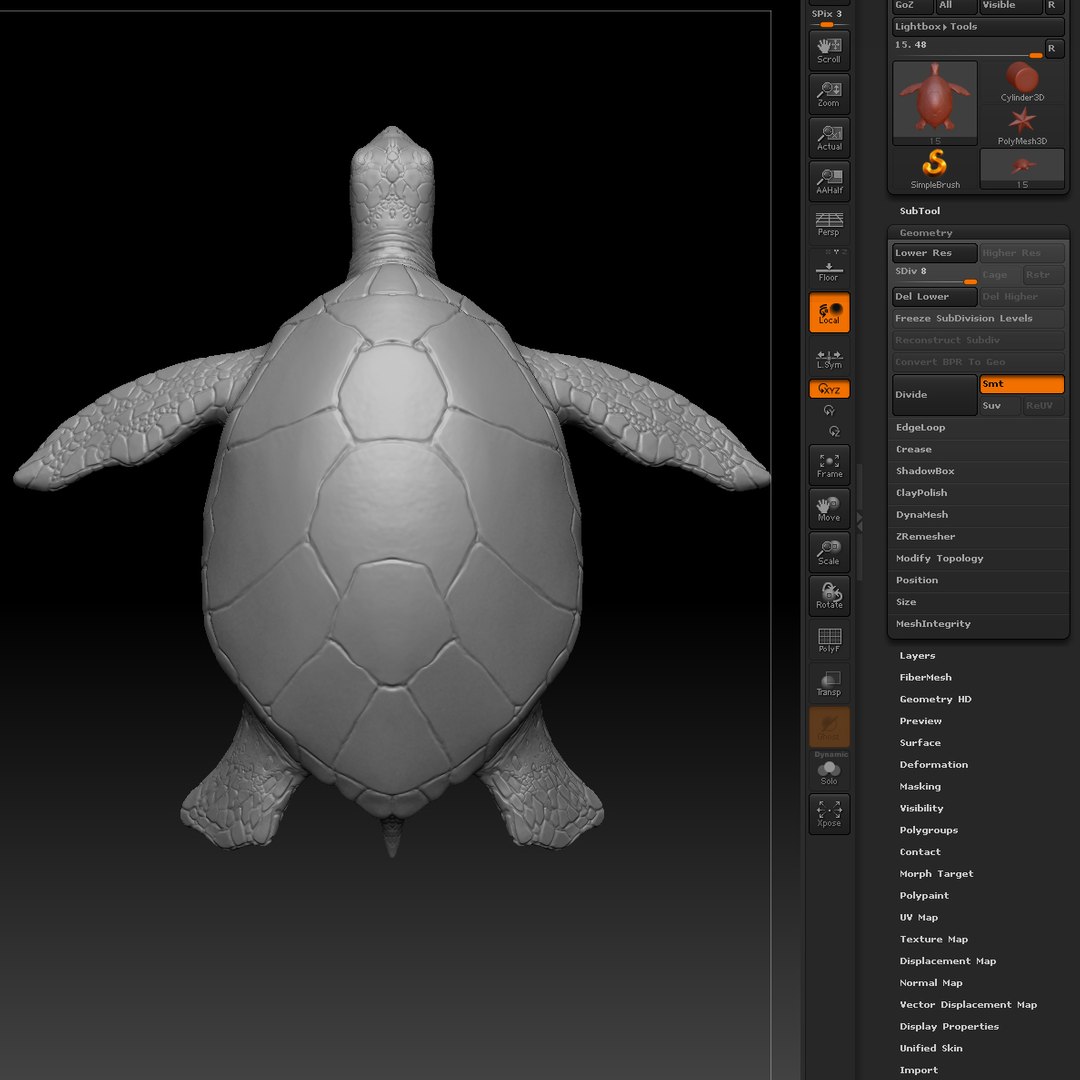1080x1080 pixels.
Task: Open the Masking section
Action: 920,787
